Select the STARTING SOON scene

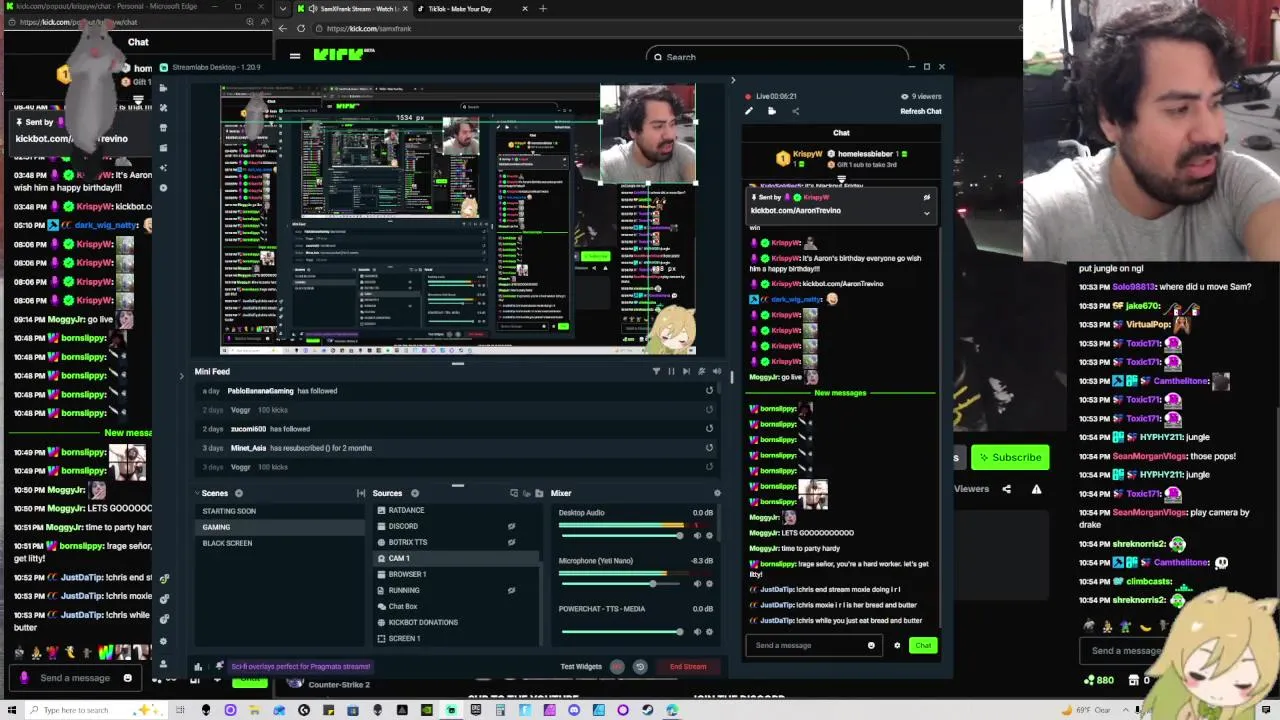click(x=280, y=511)
